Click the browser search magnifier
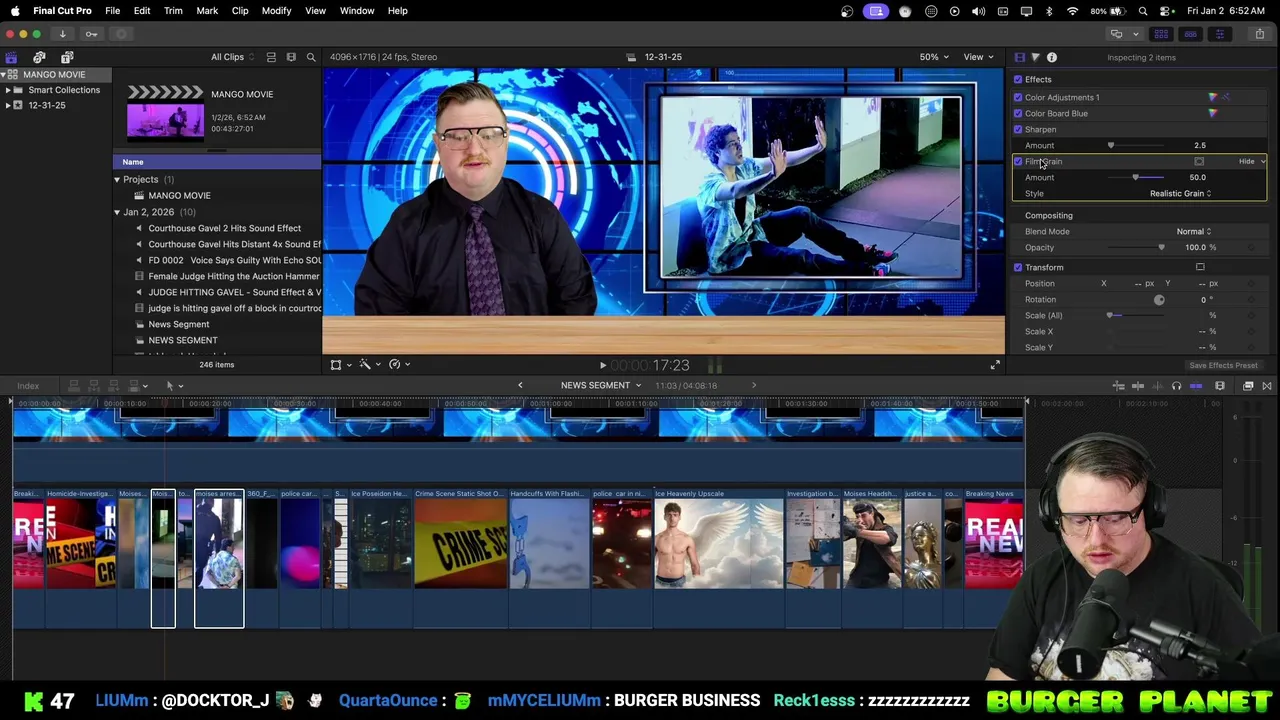 click(311, 57)
